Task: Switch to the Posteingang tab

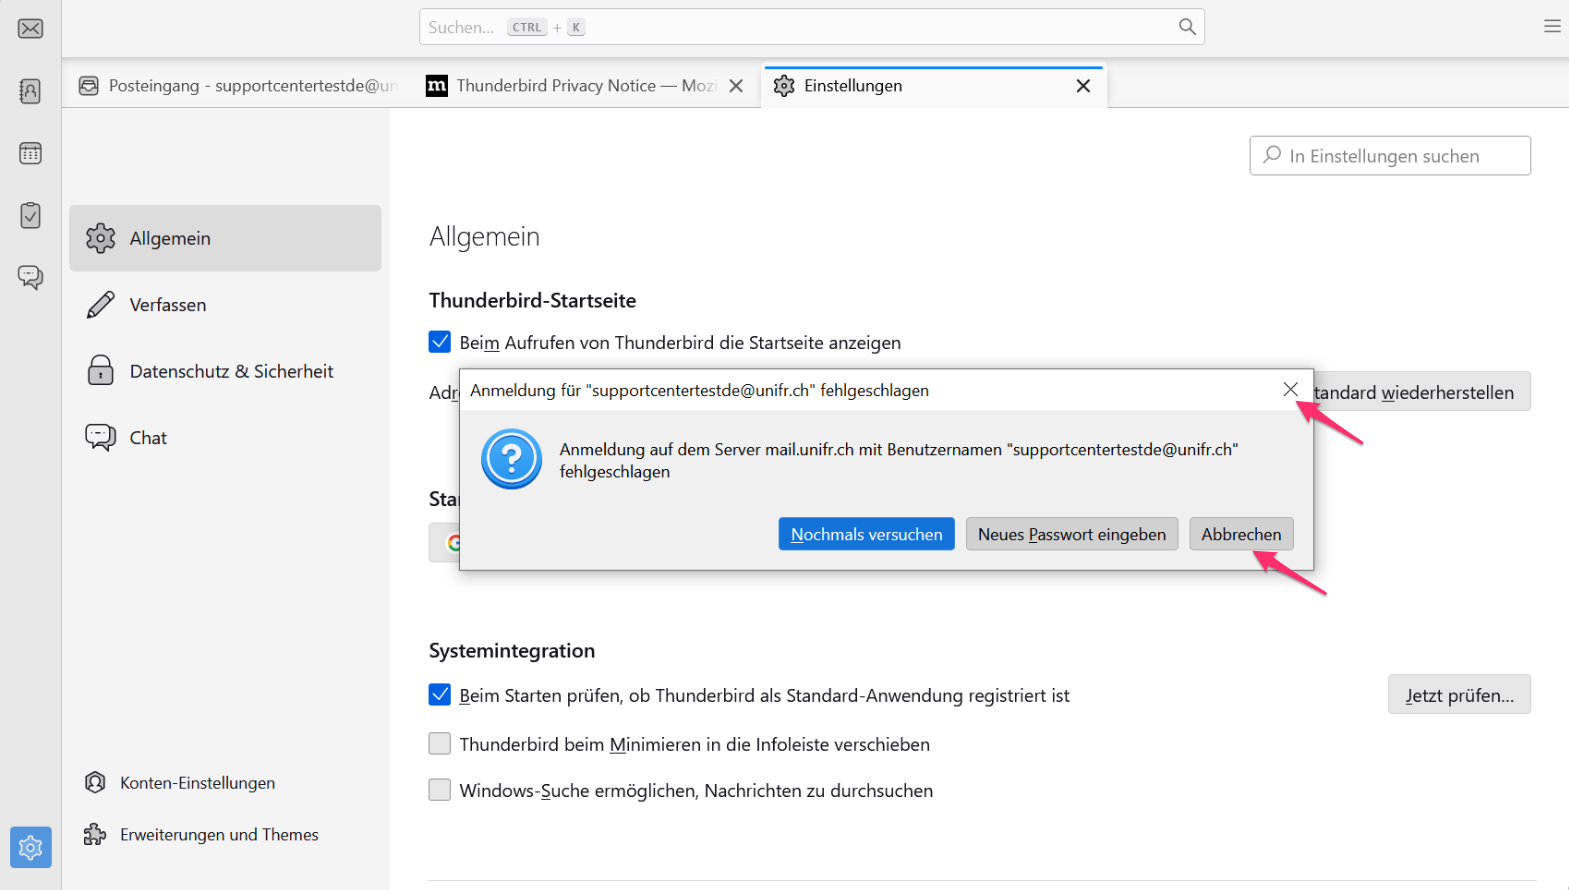Action: [240, 86]
